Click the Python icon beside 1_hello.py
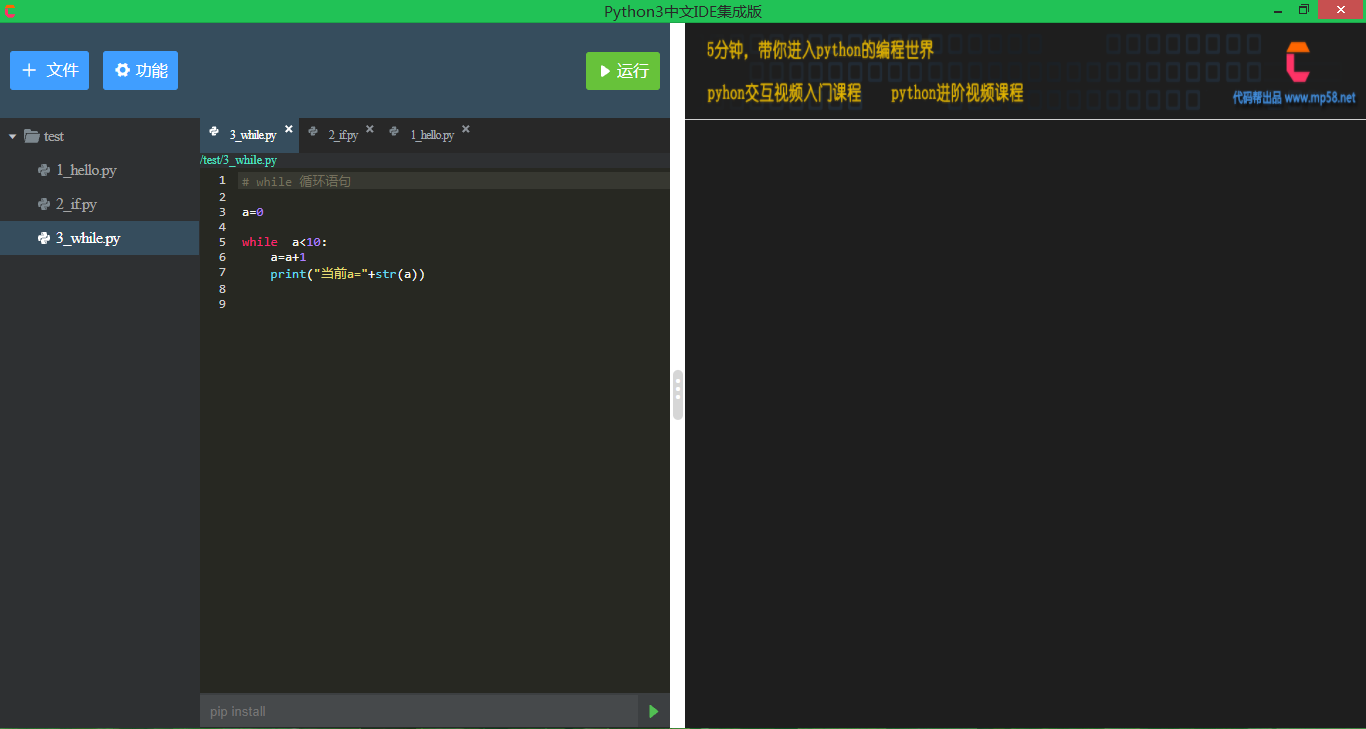The width and height of the screenshot is (1366, 729). pos(44,170)
